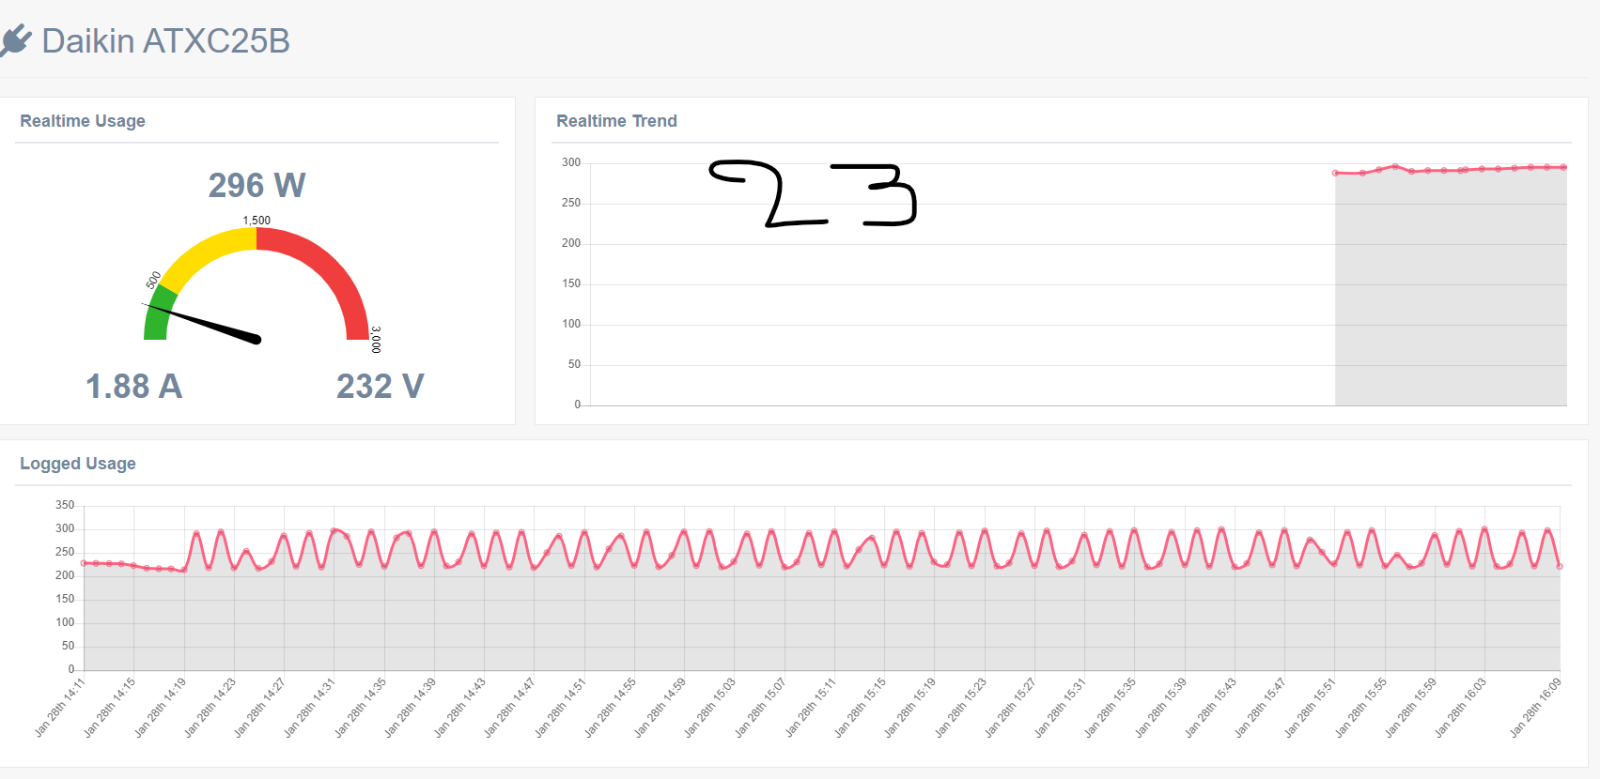Click the Jan 28th 16:03 axis label

pyautogui.click(x=1461, y=707)
